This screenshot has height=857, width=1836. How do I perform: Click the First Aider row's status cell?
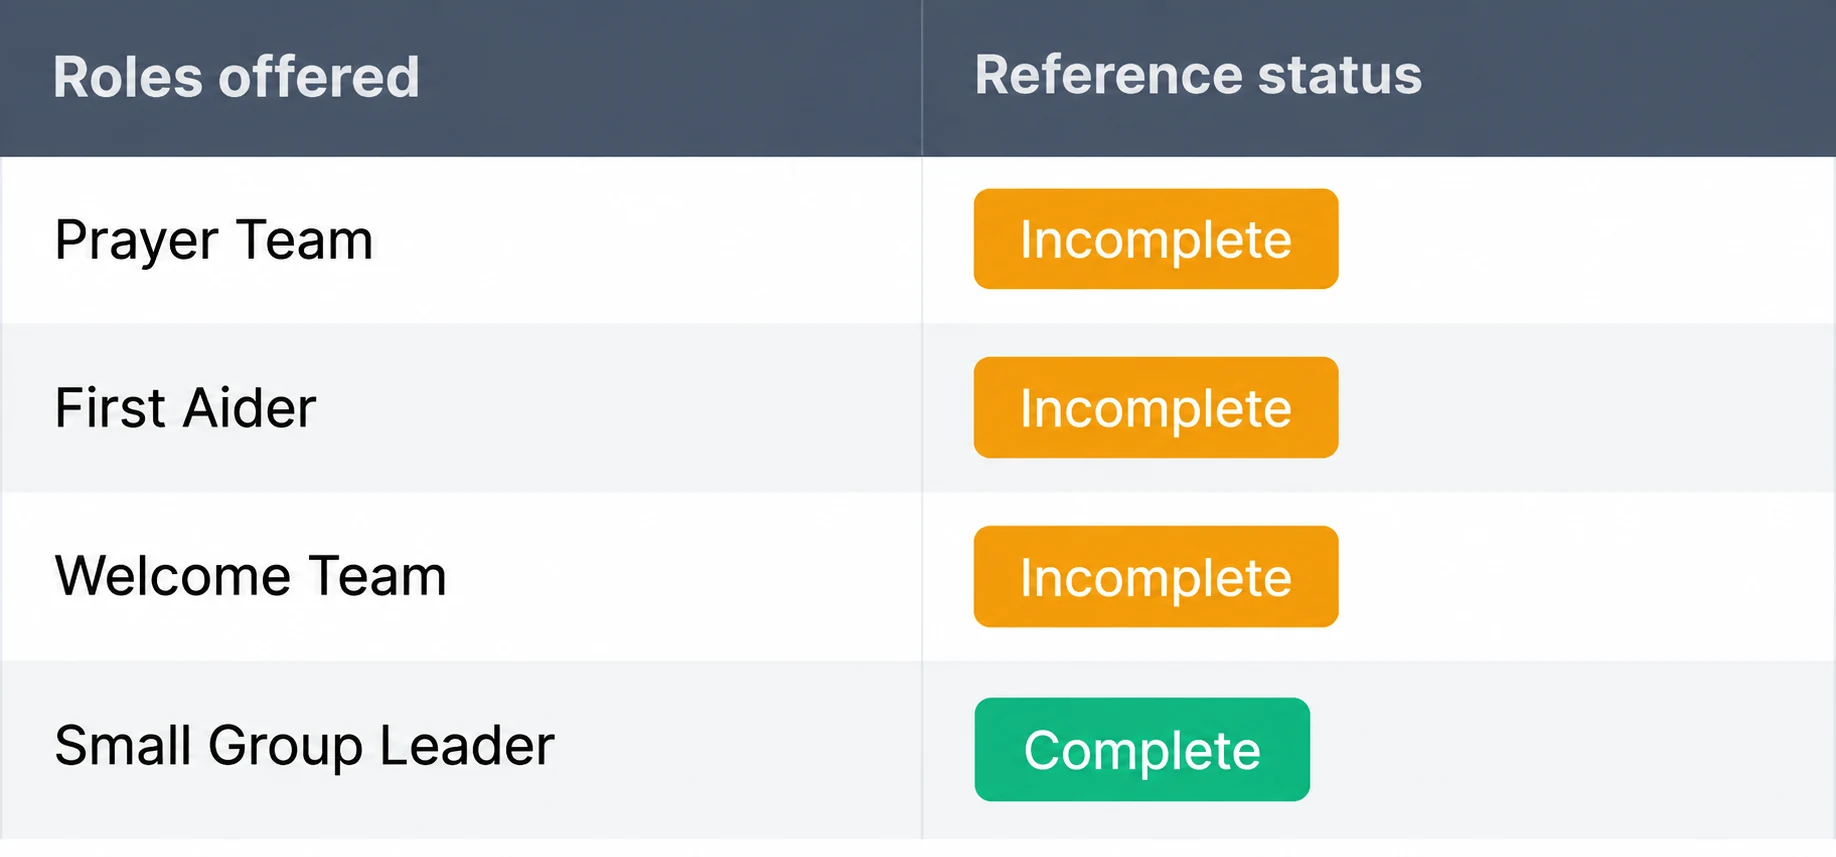tap(1379, 408)
